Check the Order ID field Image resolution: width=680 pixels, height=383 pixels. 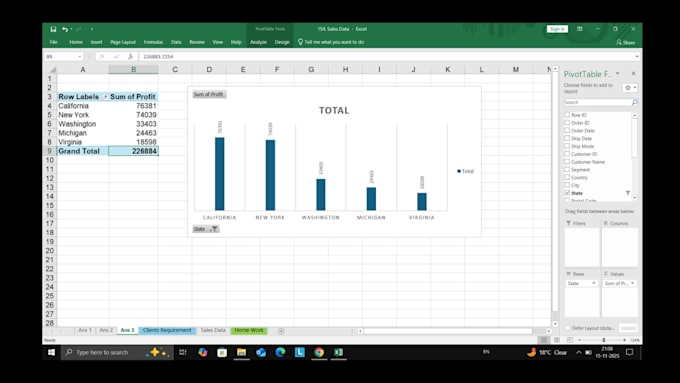tap(567, 123)
